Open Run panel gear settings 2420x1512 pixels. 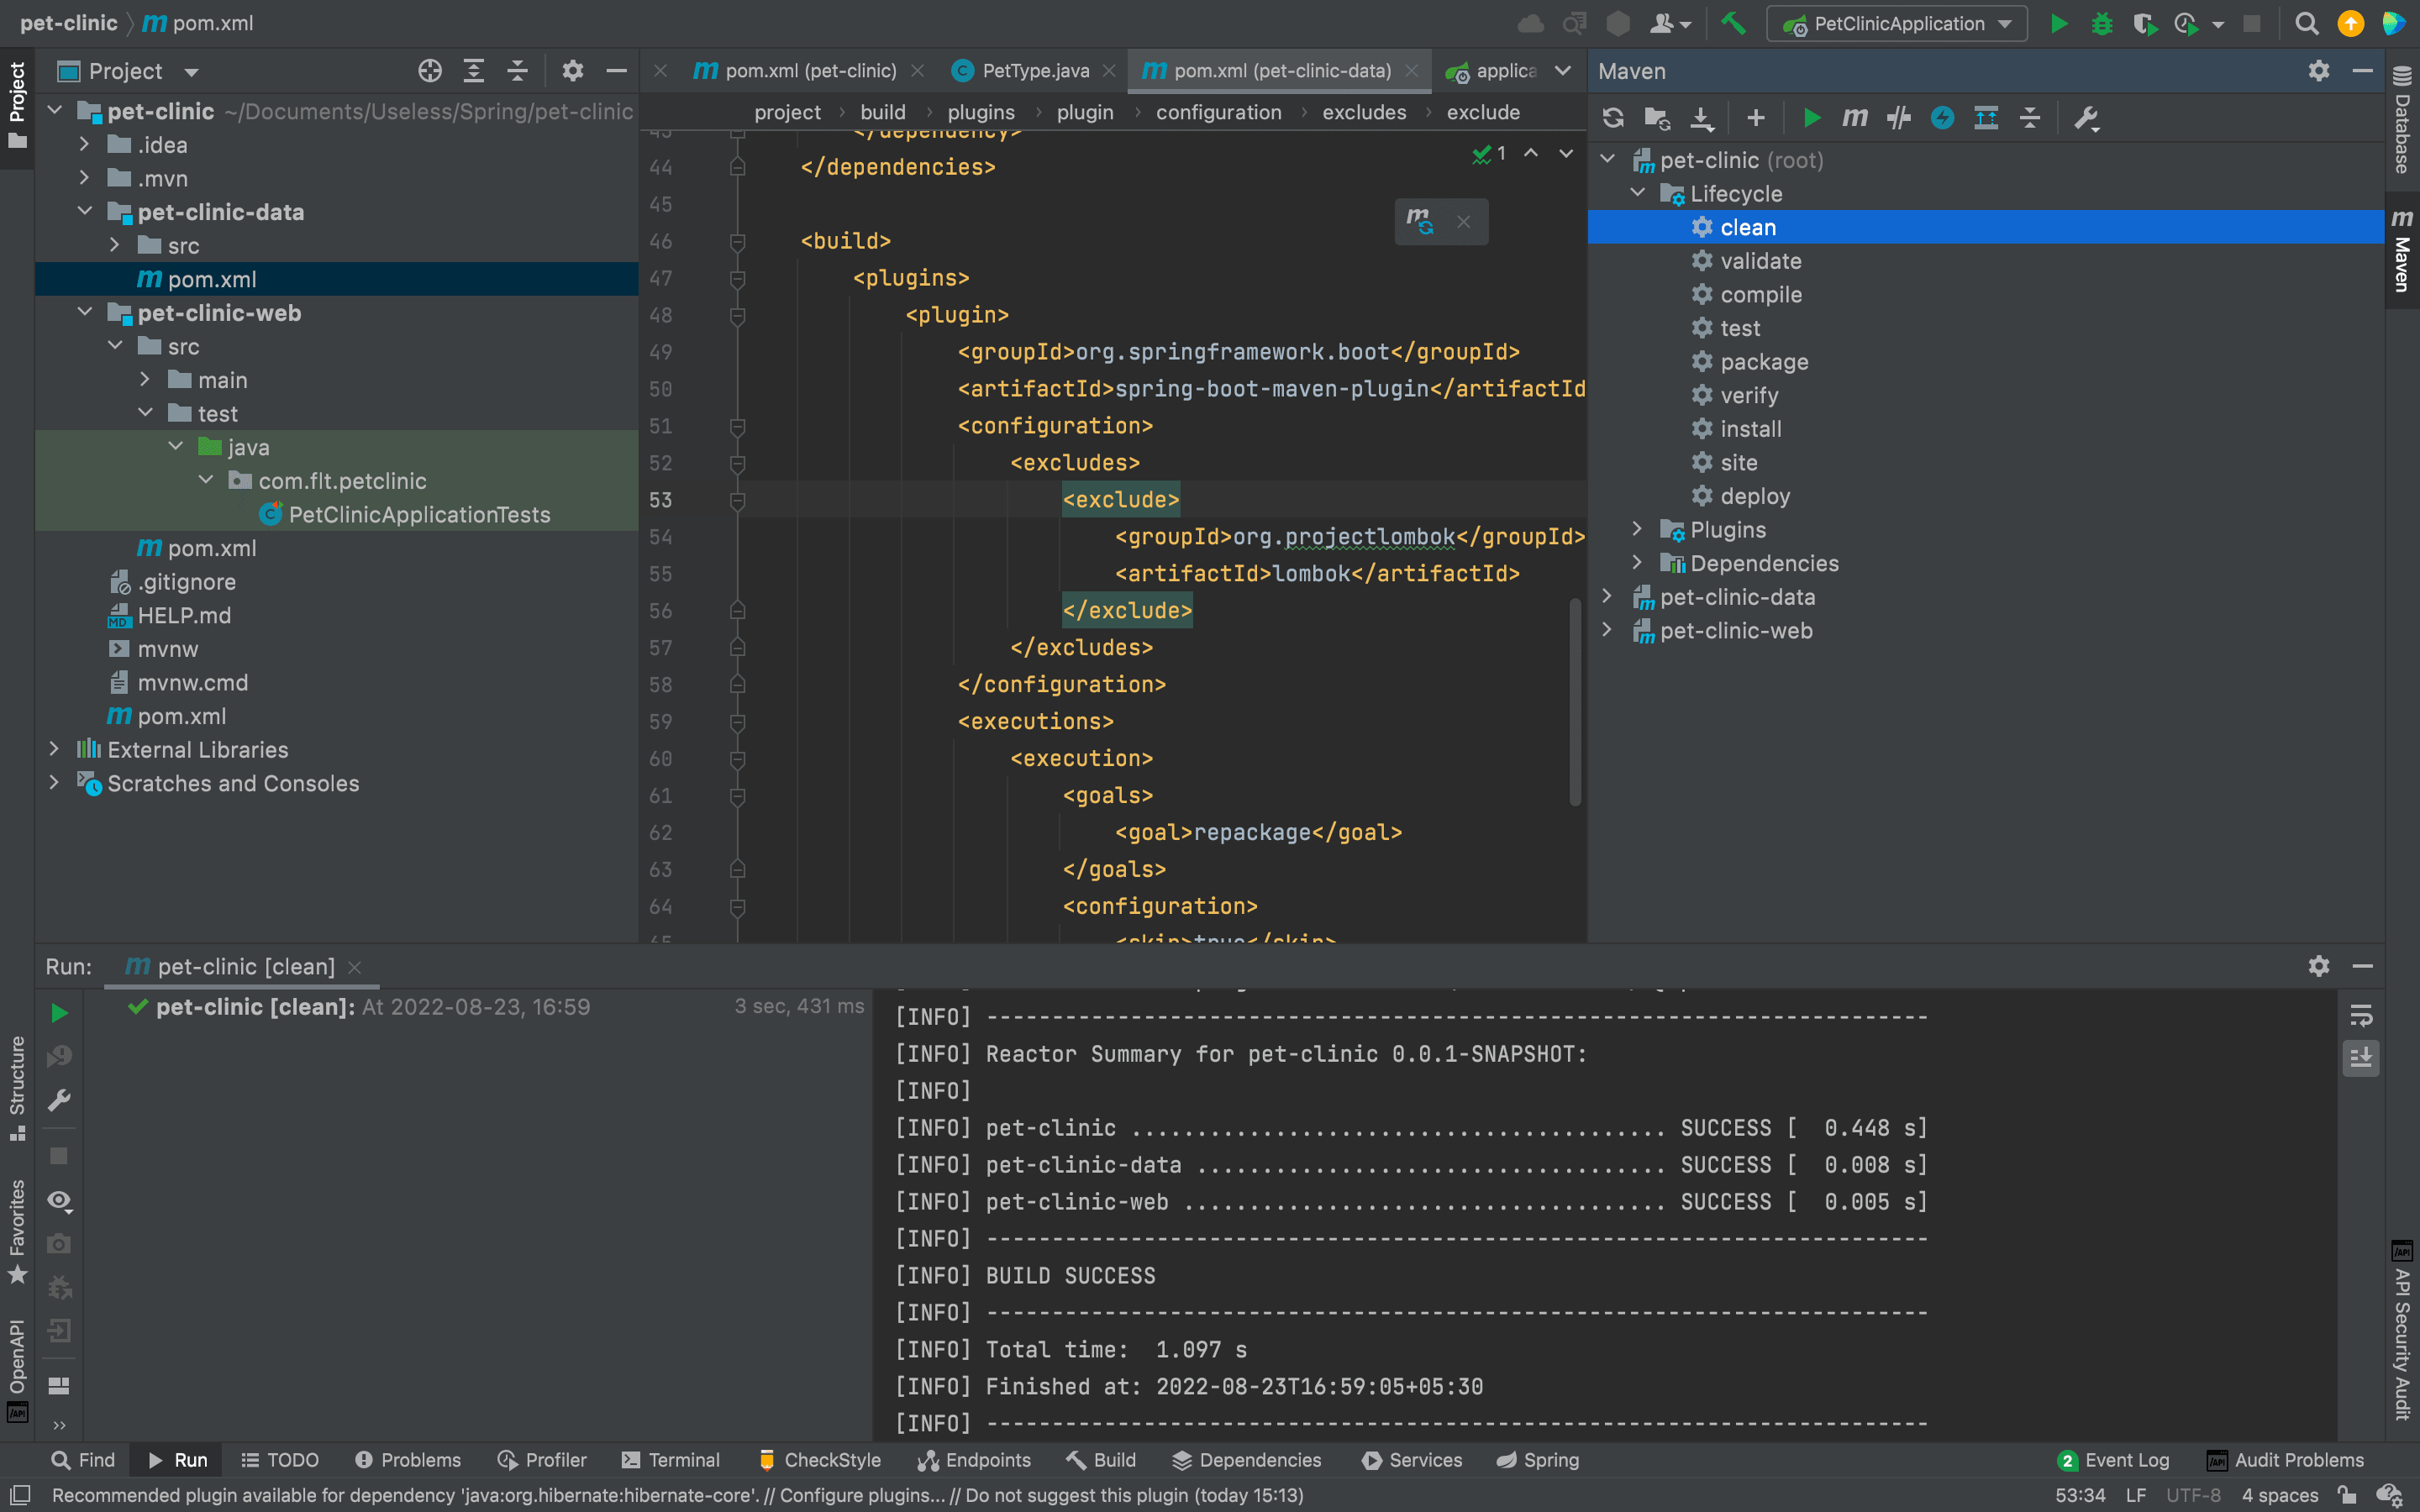[2319, 966]
